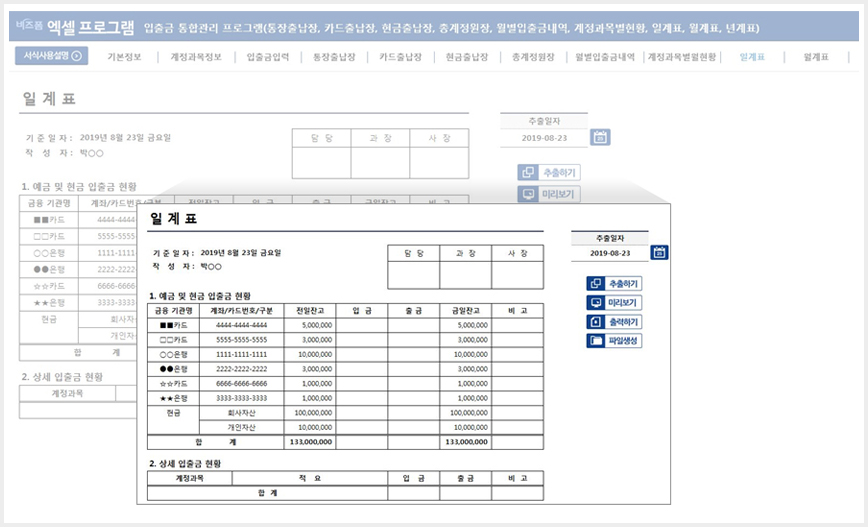Switch to the 통장출납장 tab

[x=334, y=57]
